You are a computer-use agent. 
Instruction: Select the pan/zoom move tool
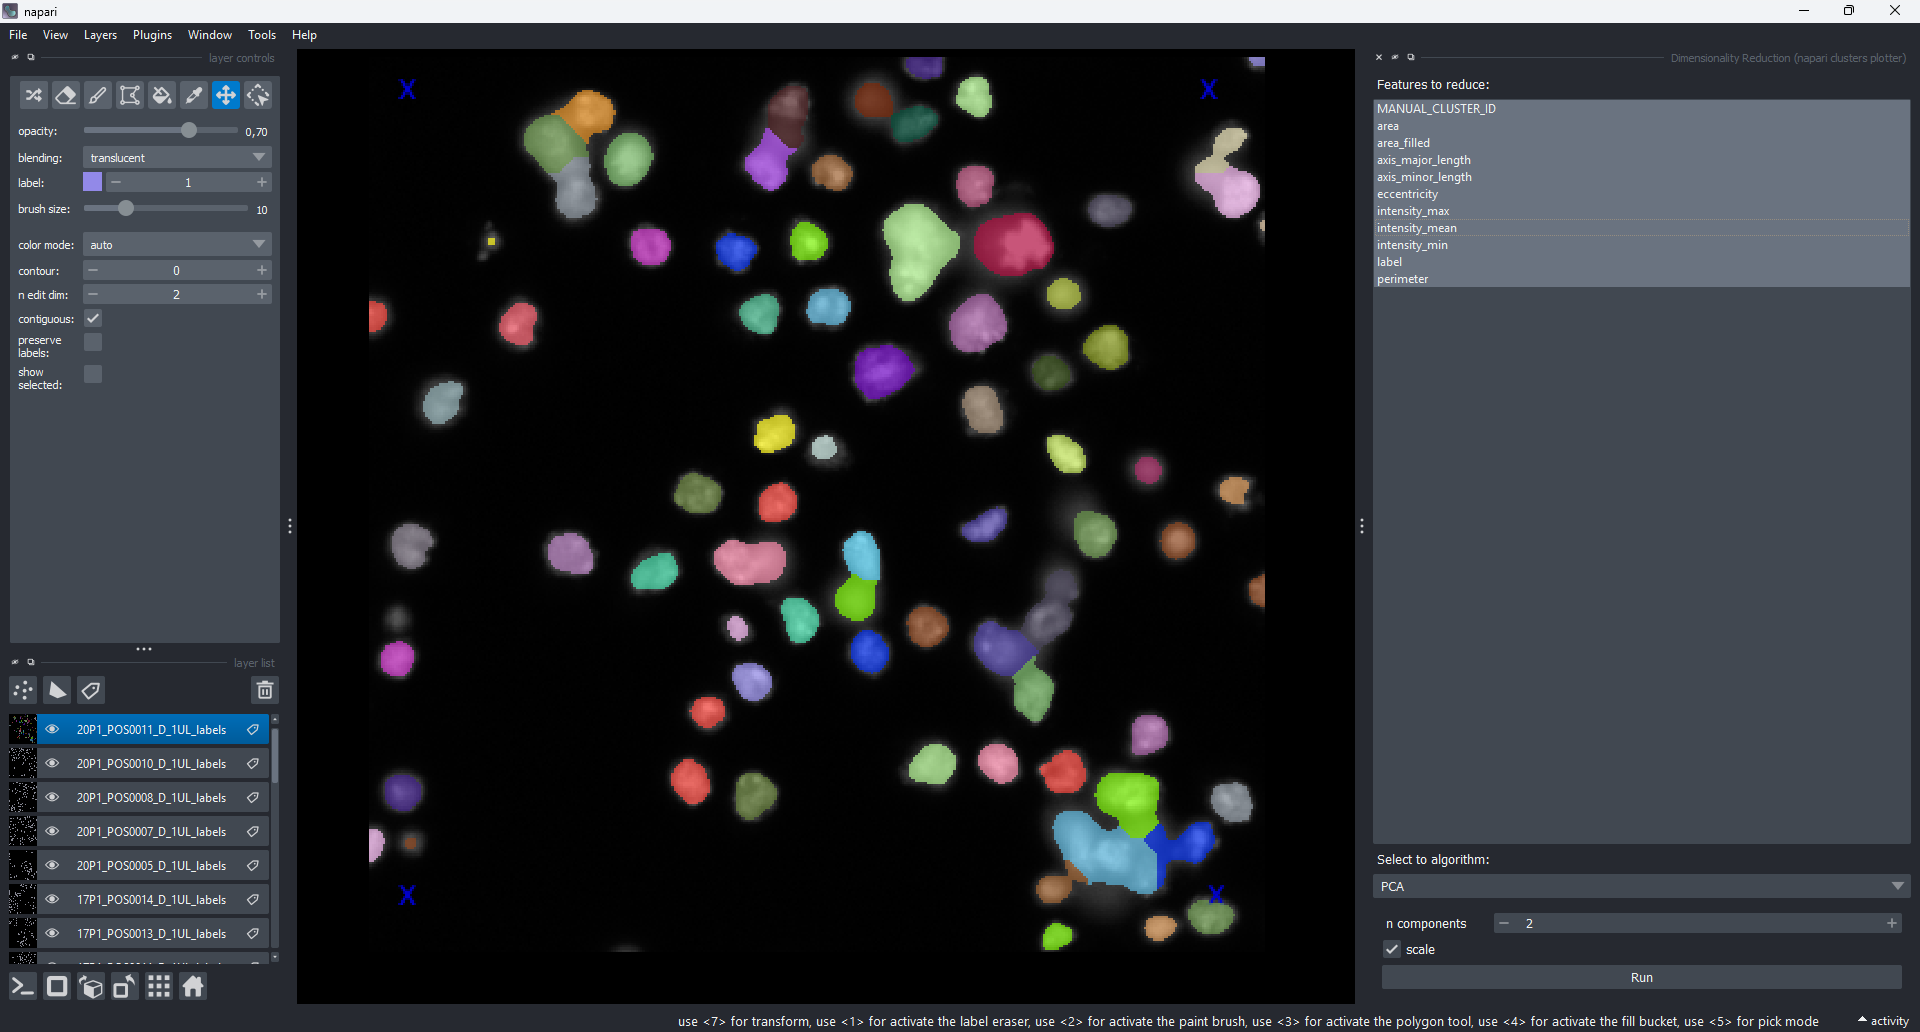click(226, 95)
